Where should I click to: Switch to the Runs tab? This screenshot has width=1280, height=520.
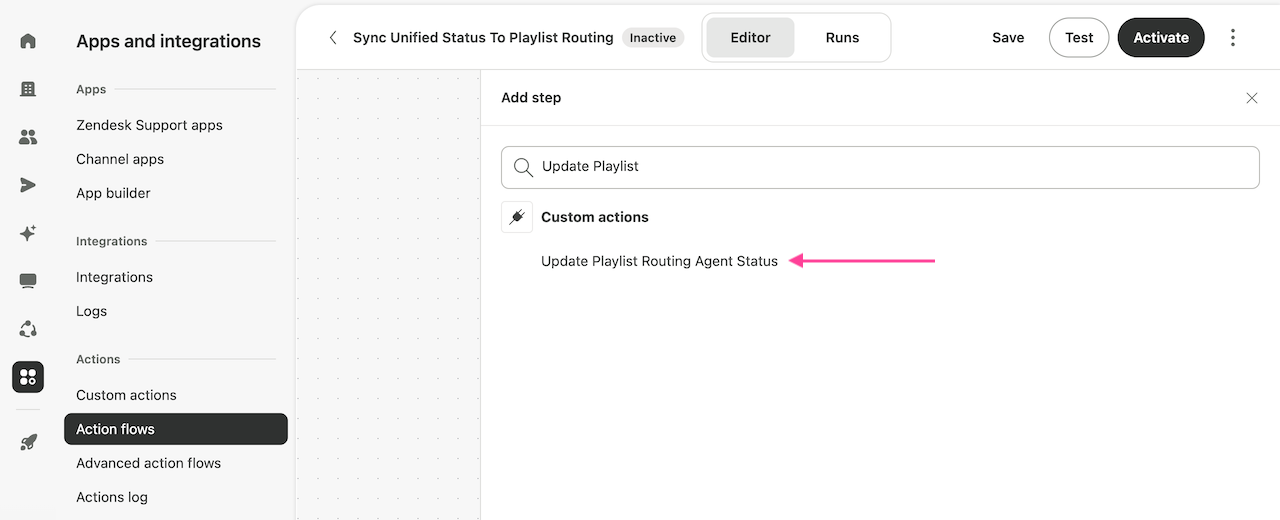tap(842, 38)
